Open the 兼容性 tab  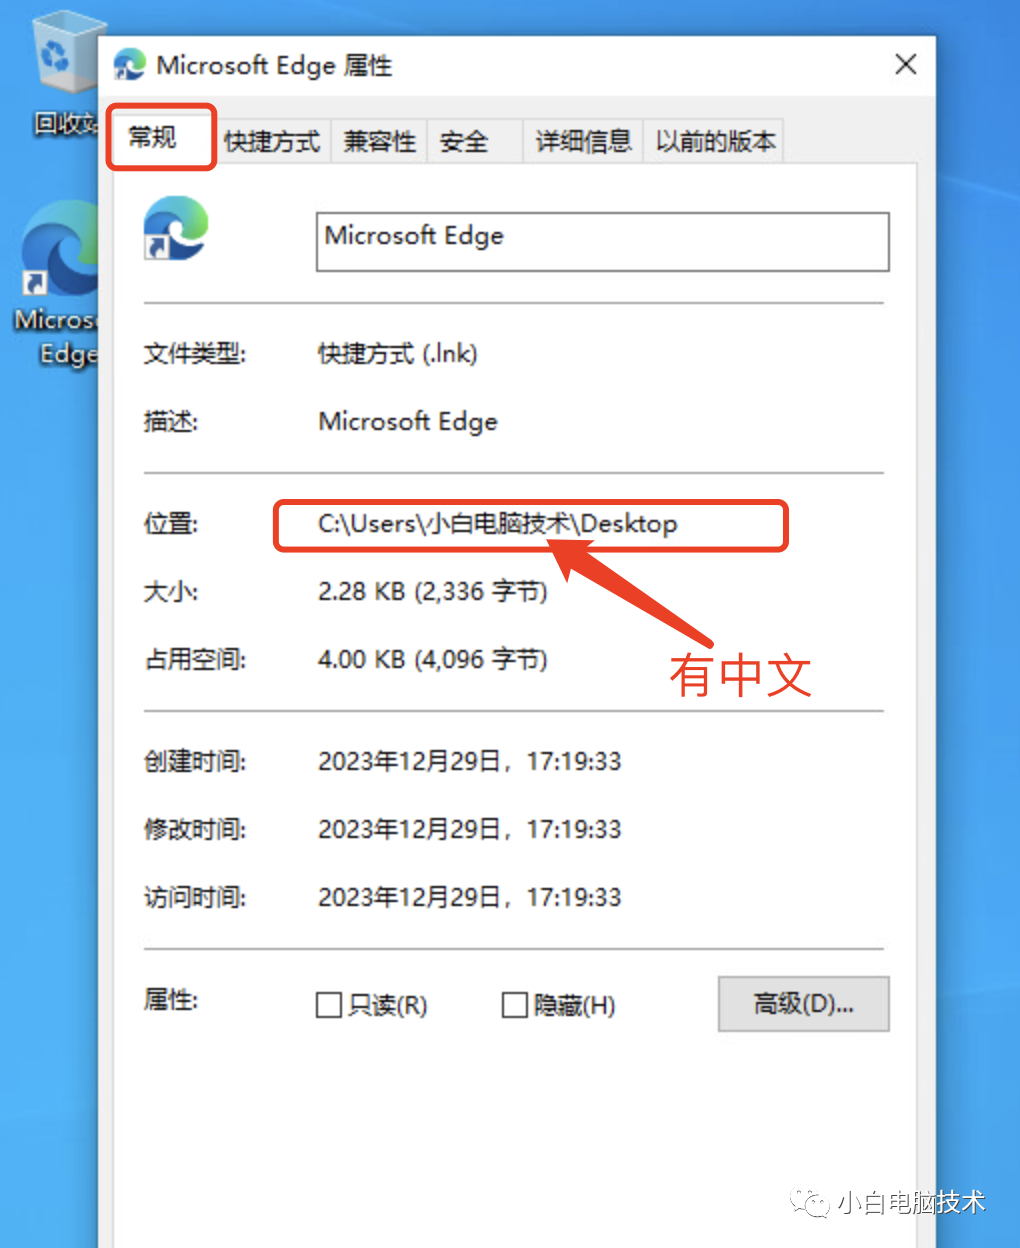tap(380, 142)
